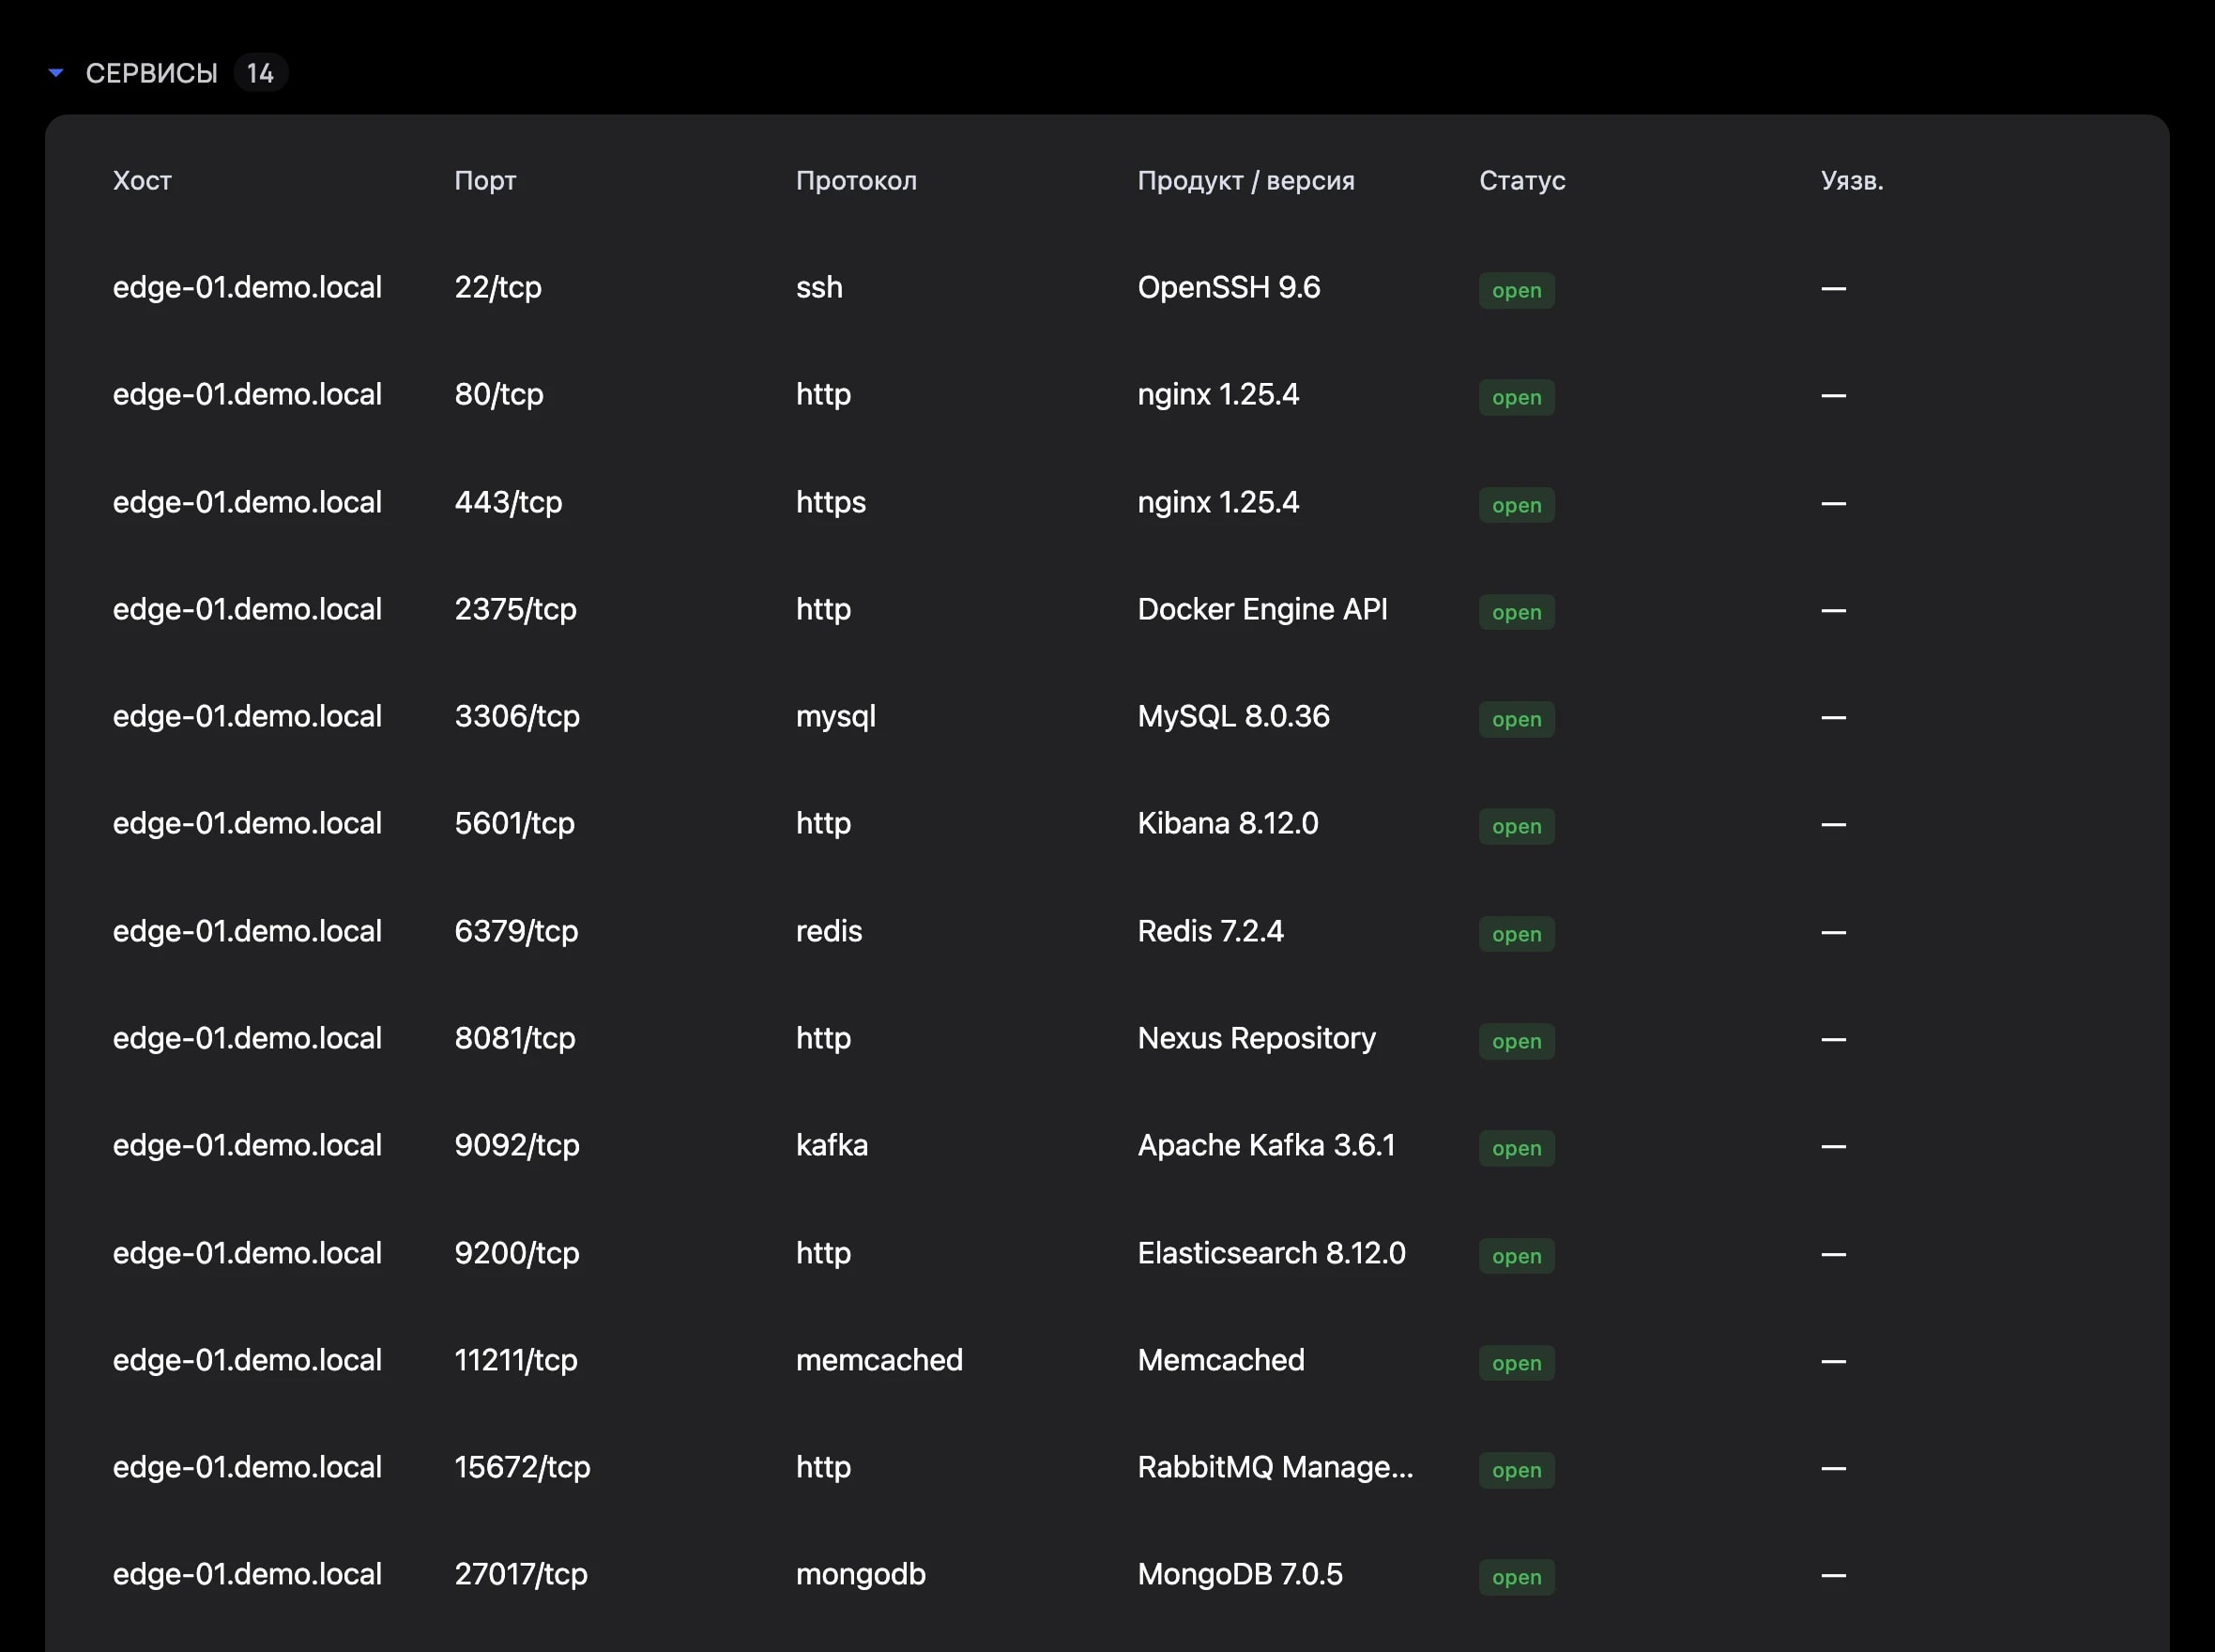Click the truncated RabbitMQ Manage... product cell
The width and height of the screenshot is (2215, 1652).
pyautogui.click(x=1276, y=1467)
